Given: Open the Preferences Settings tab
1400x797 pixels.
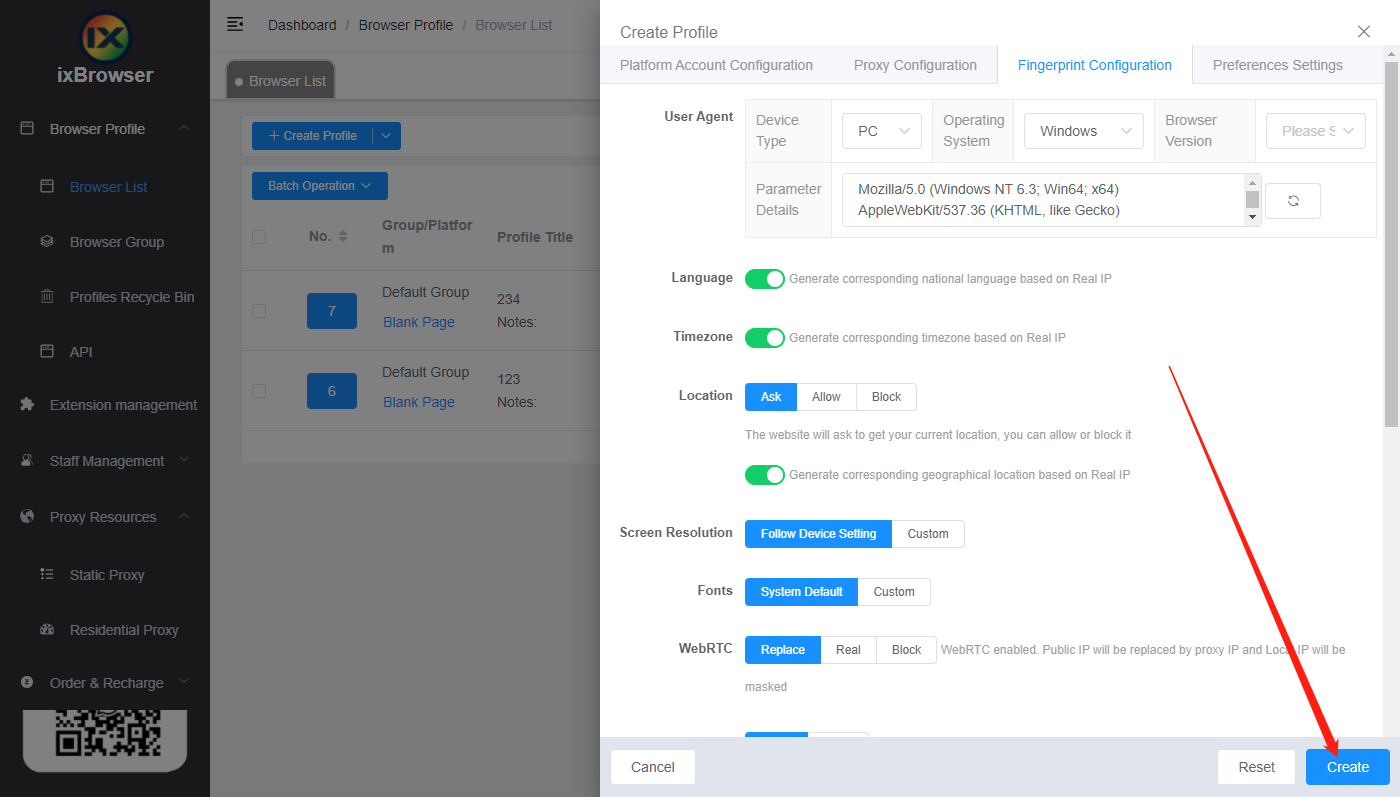Looking at the screenshot, I should coord(1277,65).
